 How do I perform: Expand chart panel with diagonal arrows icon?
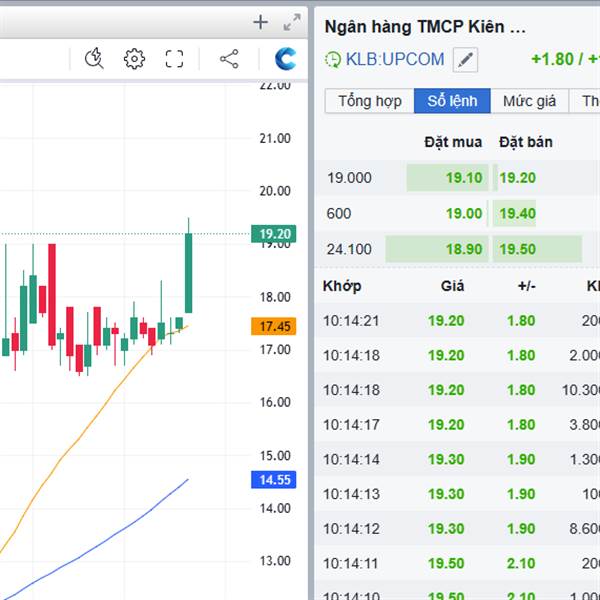click(292, 22)
